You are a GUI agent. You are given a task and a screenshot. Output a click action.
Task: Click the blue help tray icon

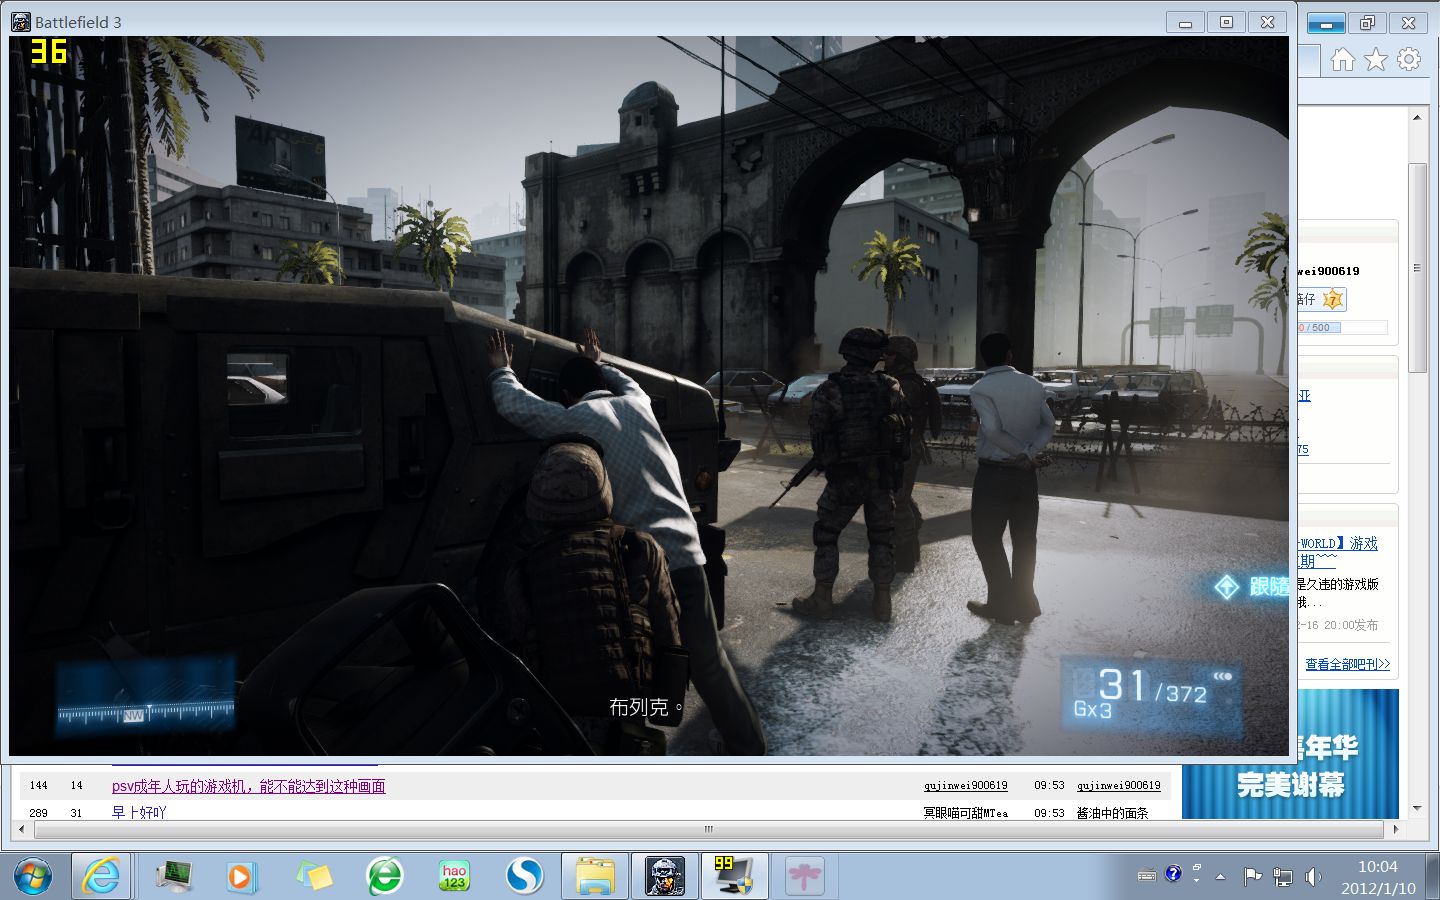click(1174, 874)
